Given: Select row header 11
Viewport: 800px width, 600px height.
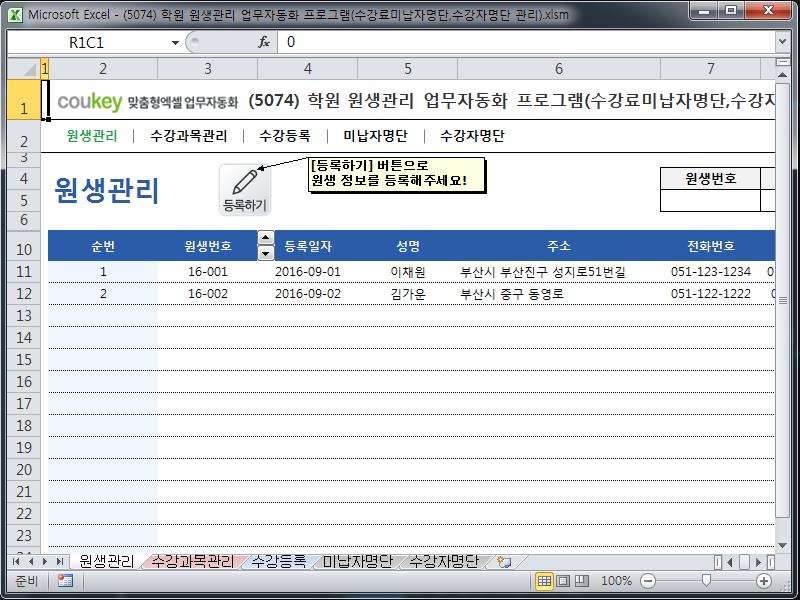Looking at the screenshot, I should (24, 271).
